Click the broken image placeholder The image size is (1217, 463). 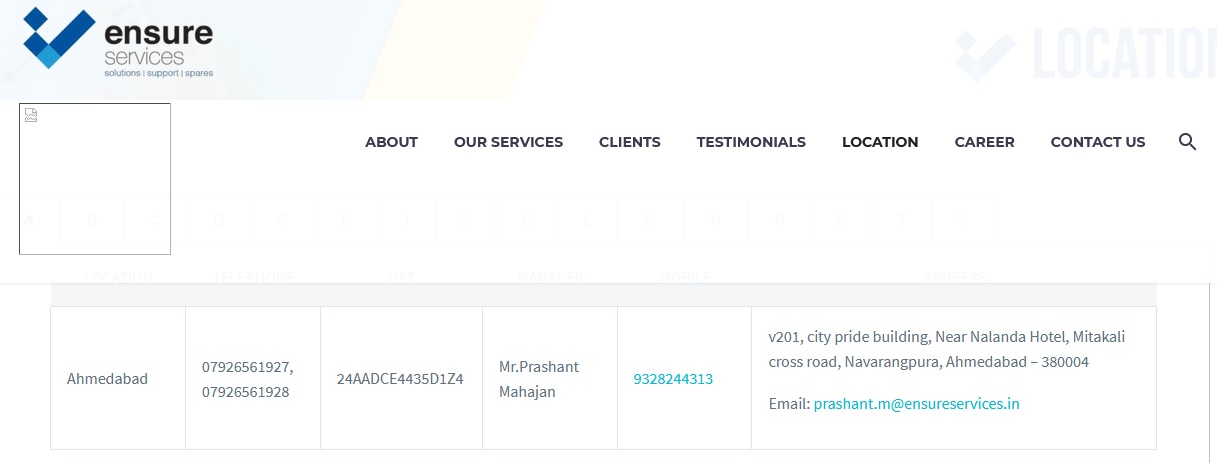pos(95,179)
